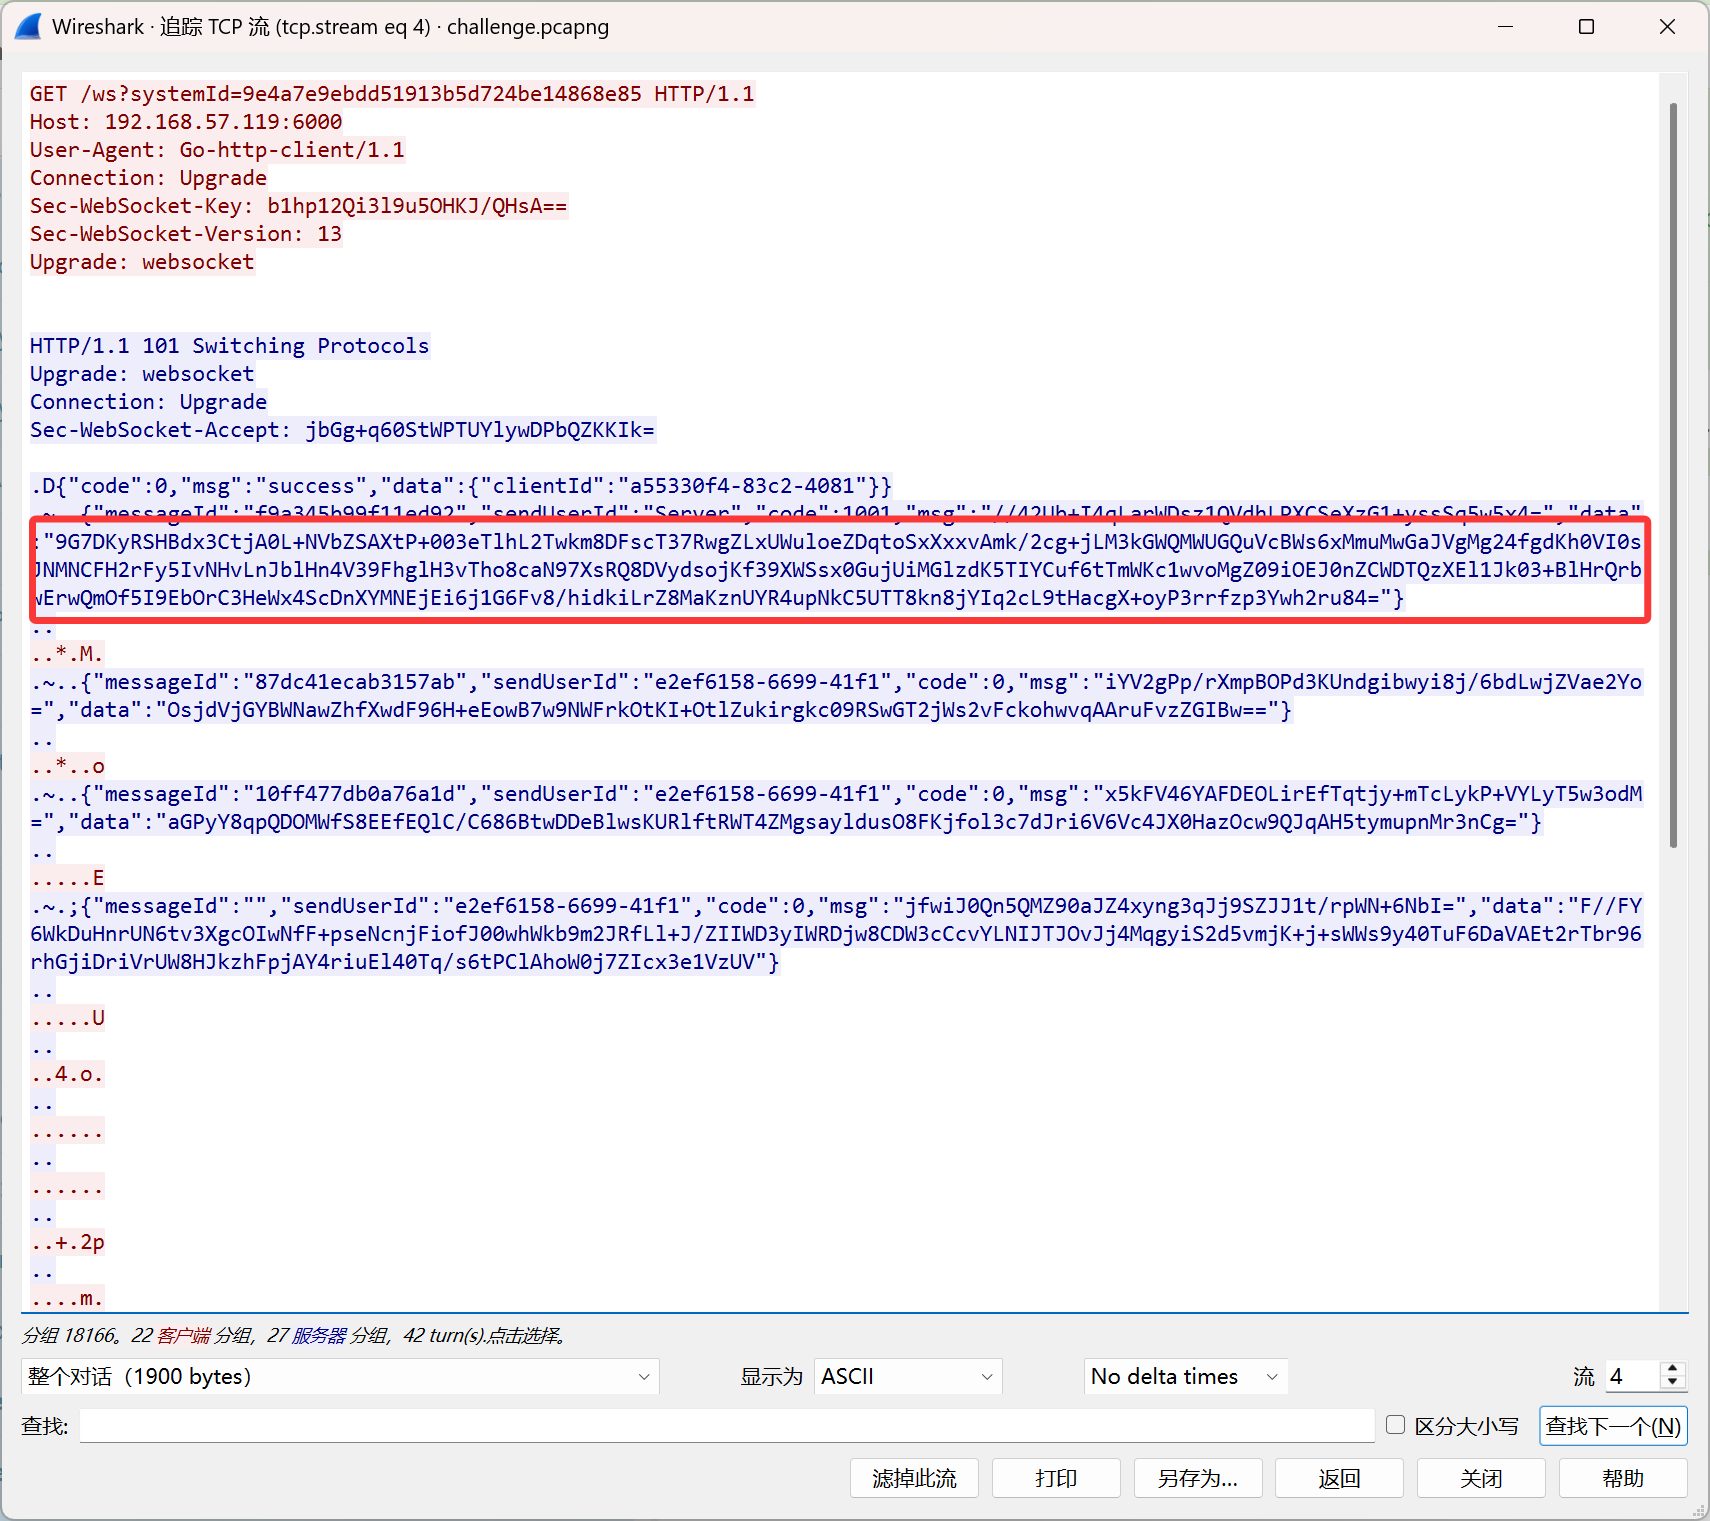Image resolution: width=1710 pixels, height=1521 pixels.
Task: Click the Sec-WebSocket-Accept header line
Action: coord(342,430)
